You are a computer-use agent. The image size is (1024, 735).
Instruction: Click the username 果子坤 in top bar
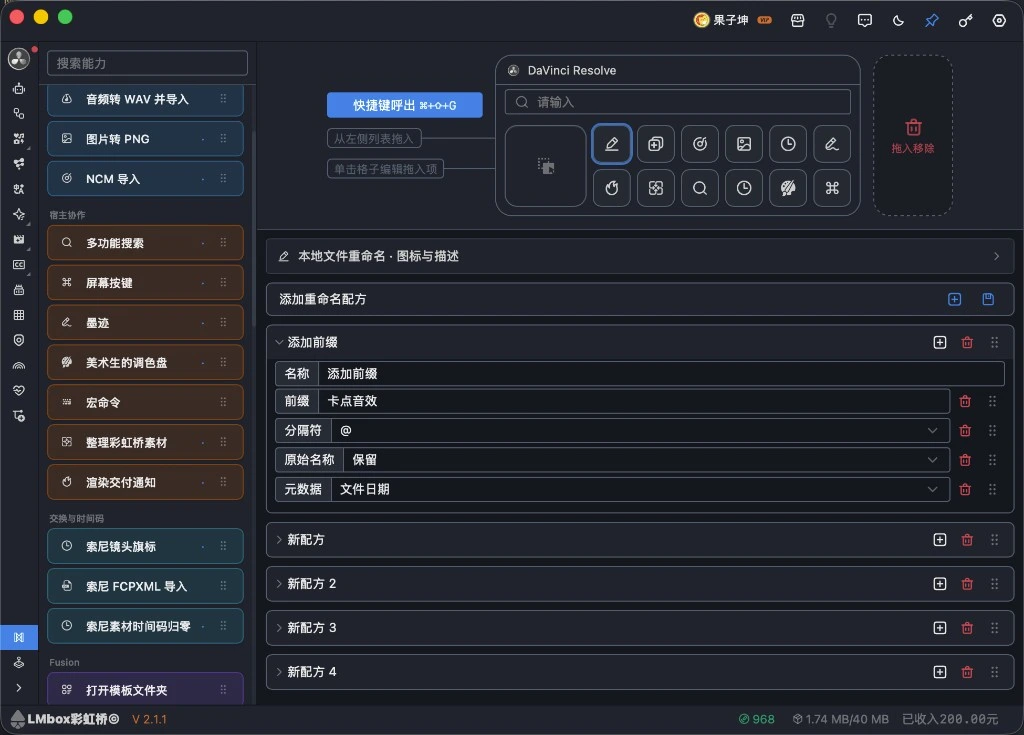(x=730, y=20)
